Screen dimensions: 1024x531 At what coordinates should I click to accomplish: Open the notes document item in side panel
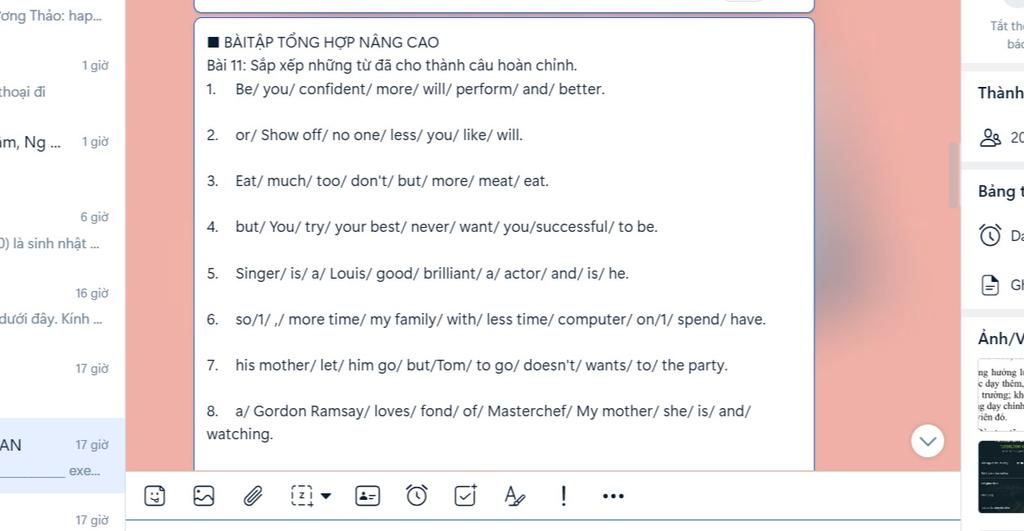click(x=990, y=285)
